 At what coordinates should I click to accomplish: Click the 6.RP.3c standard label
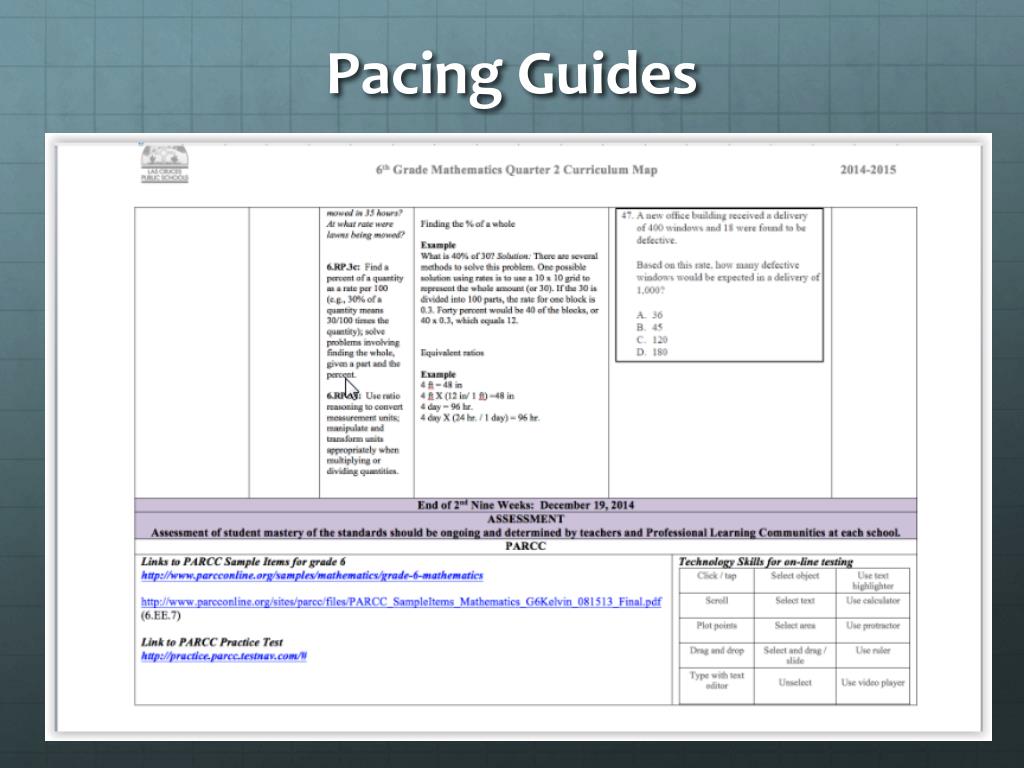click(343, 267)
